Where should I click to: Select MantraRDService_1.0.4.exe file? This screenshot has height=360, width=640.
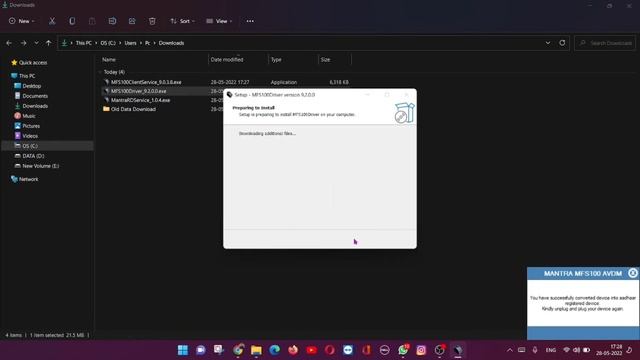[140, 100]
